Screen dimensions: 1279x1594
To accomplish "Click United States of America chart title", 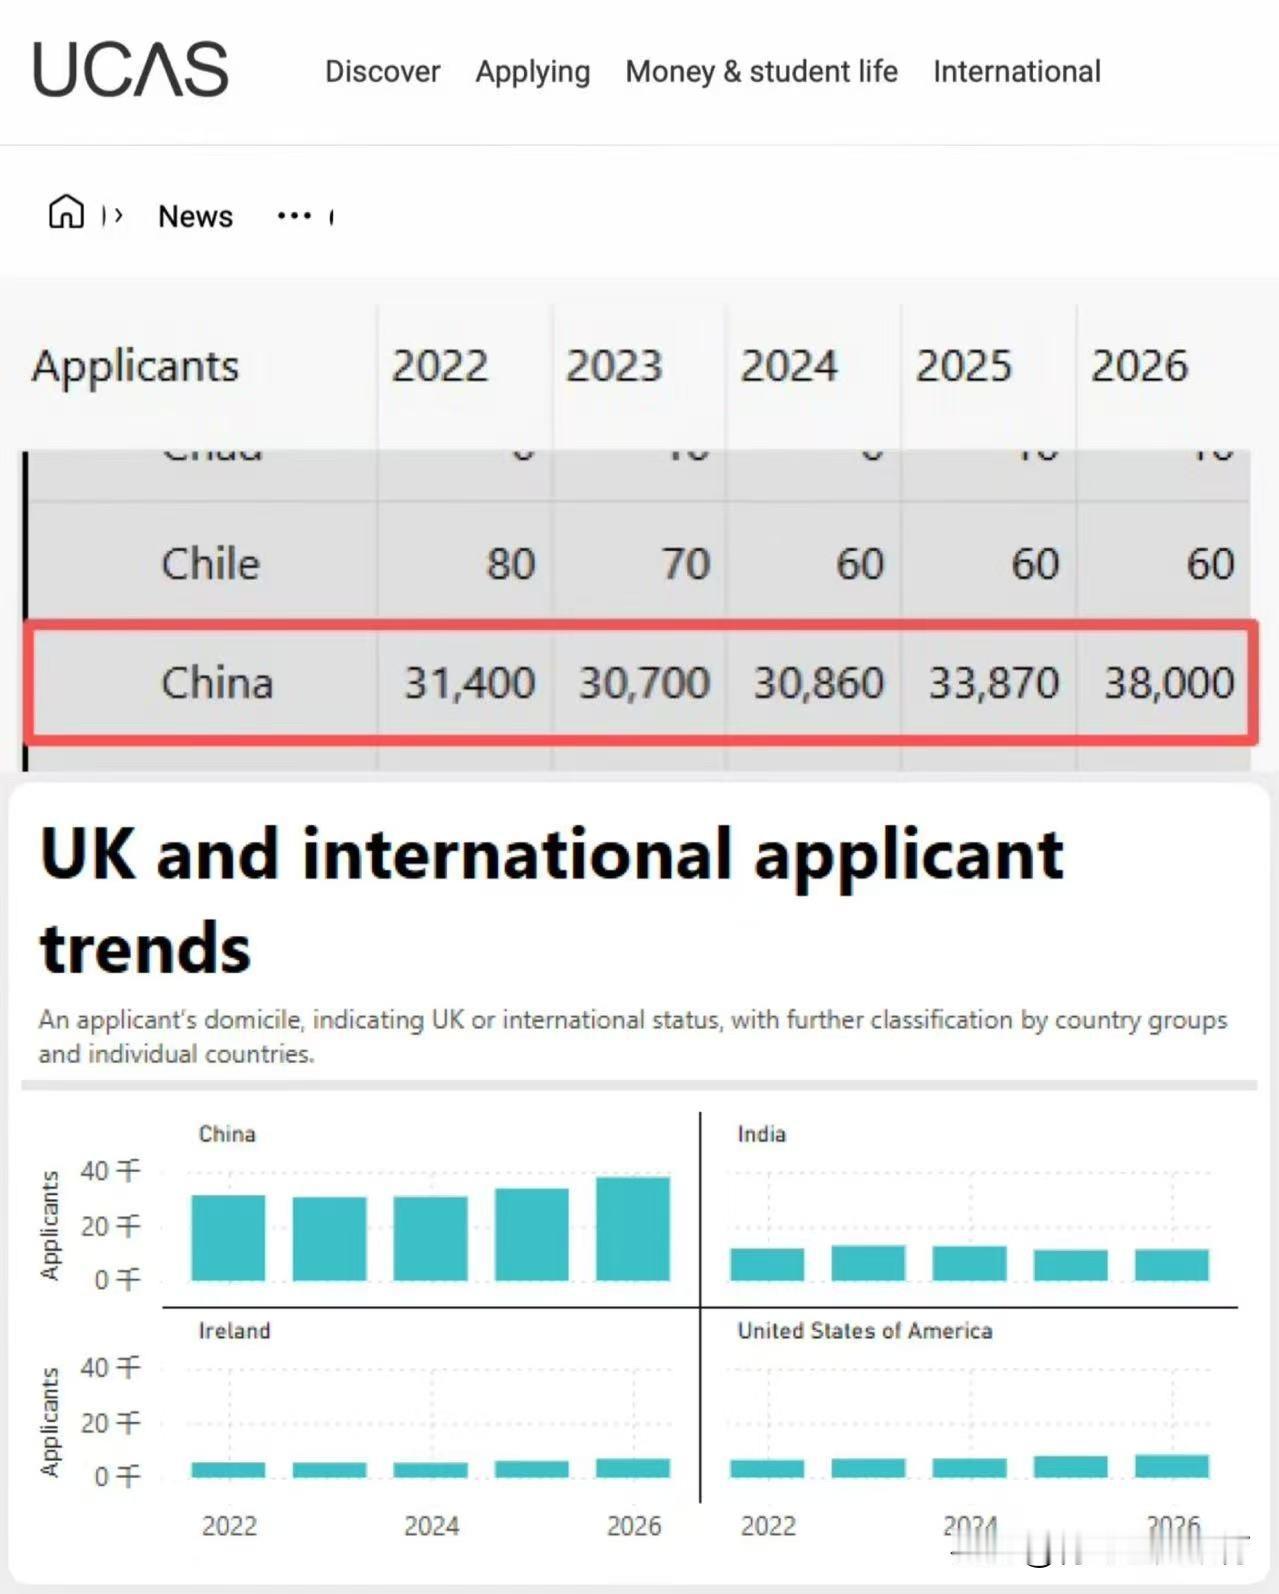I will point(865,1331).
